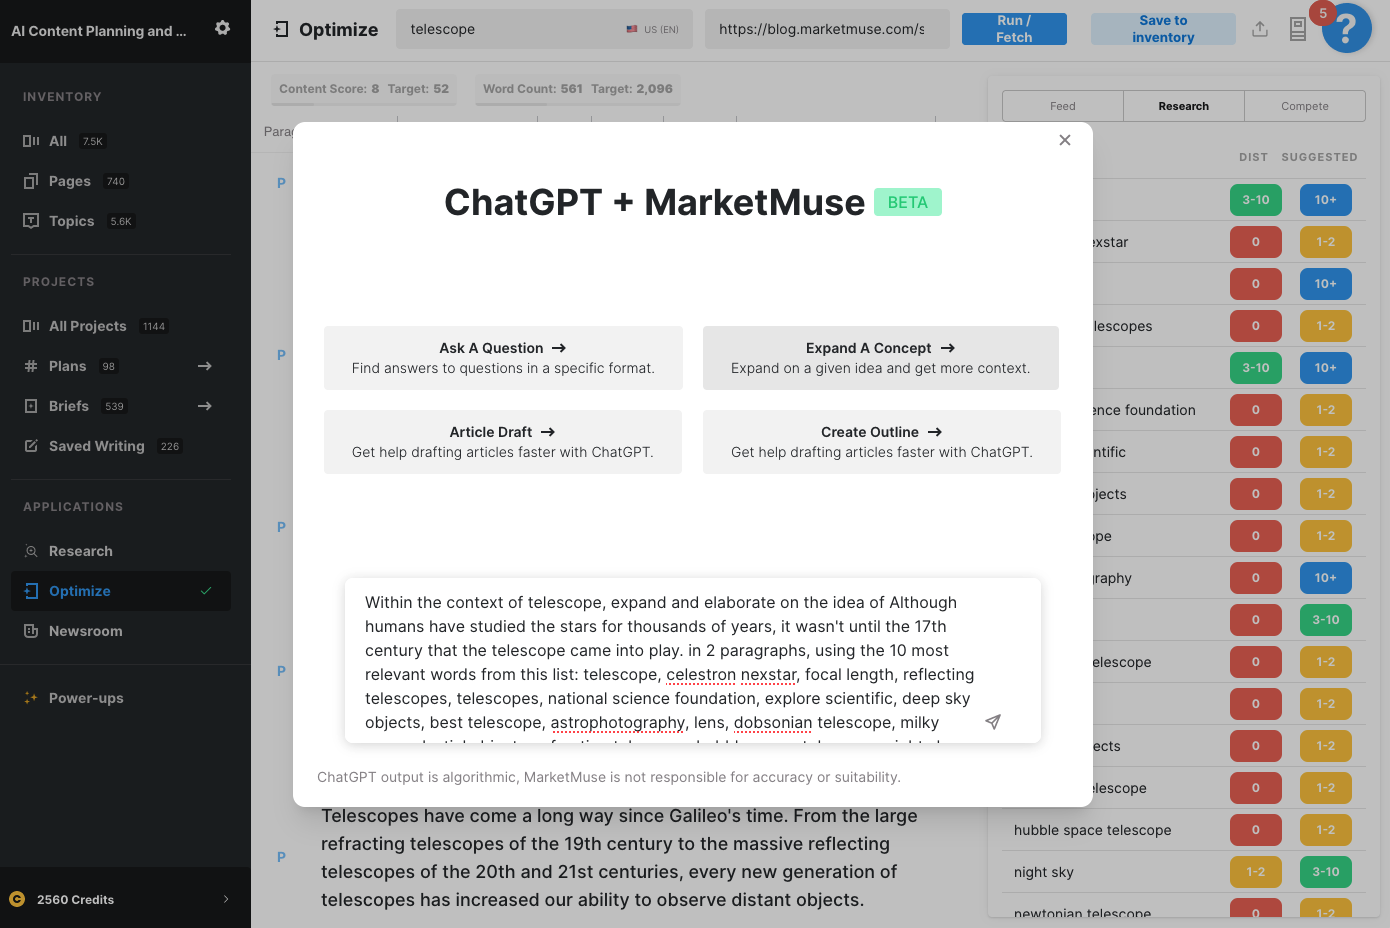Open the settings gear in the sidebar header
Image resolution: width=1390 pixels, height=928 pixels.
(x=222, y=28)
